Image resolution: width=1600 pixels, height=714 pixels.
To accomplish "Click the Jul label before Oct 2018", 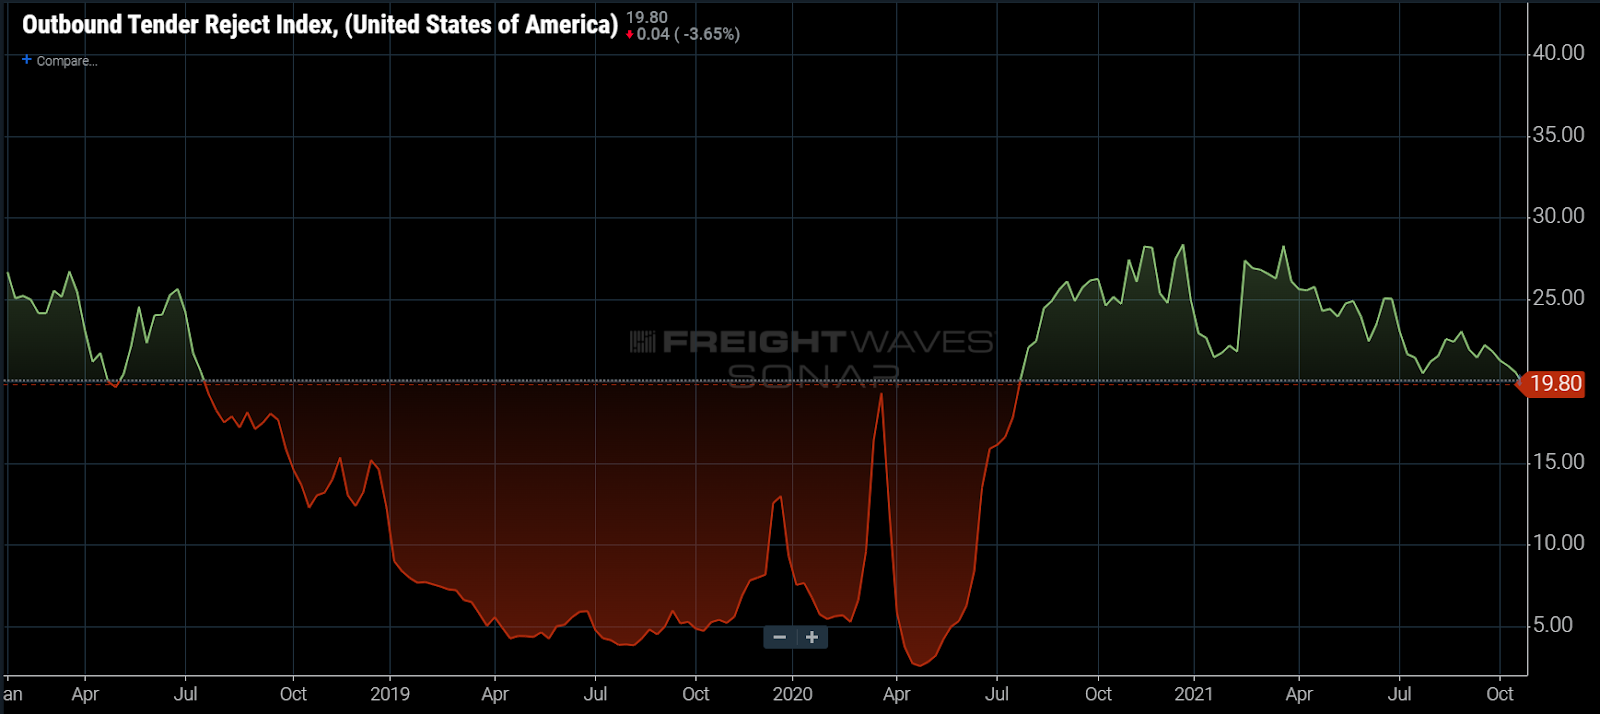I will pos(186,694).
